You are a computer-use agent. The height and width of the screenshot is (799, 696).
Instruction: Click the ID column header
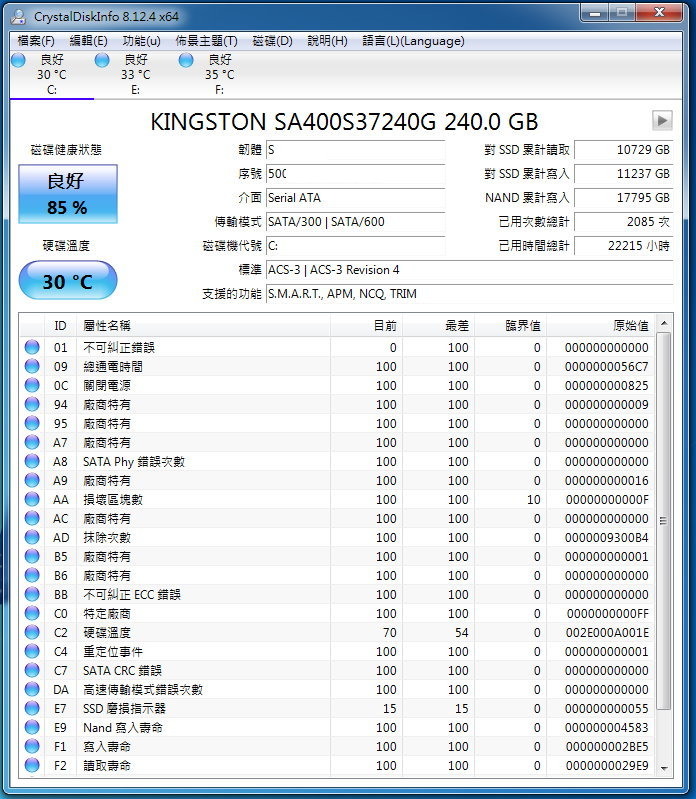[x=60, y=326]
